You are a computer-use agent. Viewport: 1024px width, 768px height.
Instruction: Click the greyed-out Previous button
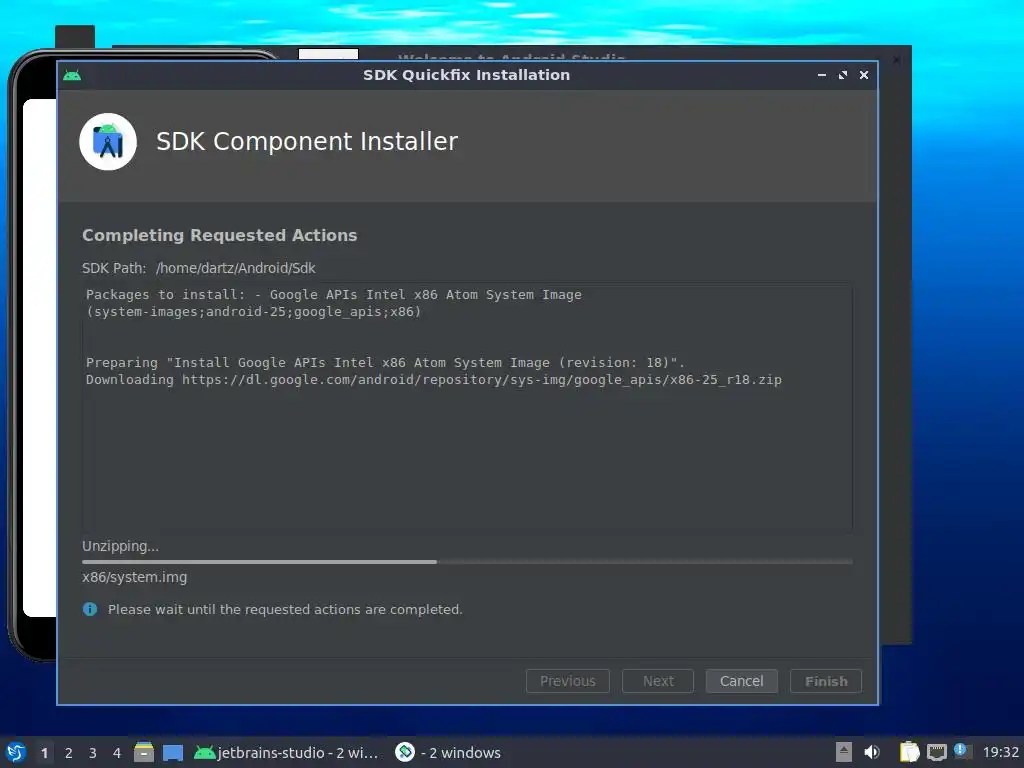coord(568,681)
